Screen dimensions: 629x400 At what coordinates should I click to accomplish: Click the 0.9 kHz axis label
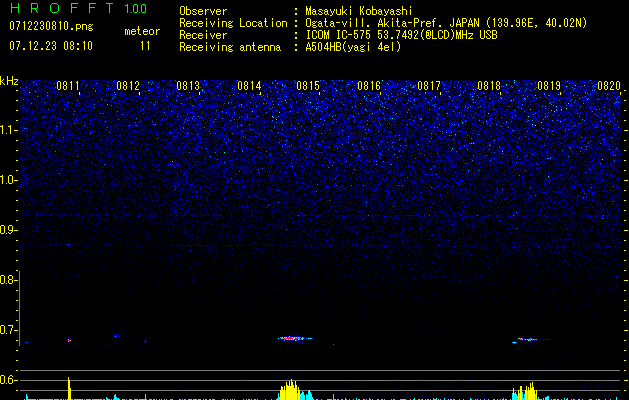coord(7,230)
